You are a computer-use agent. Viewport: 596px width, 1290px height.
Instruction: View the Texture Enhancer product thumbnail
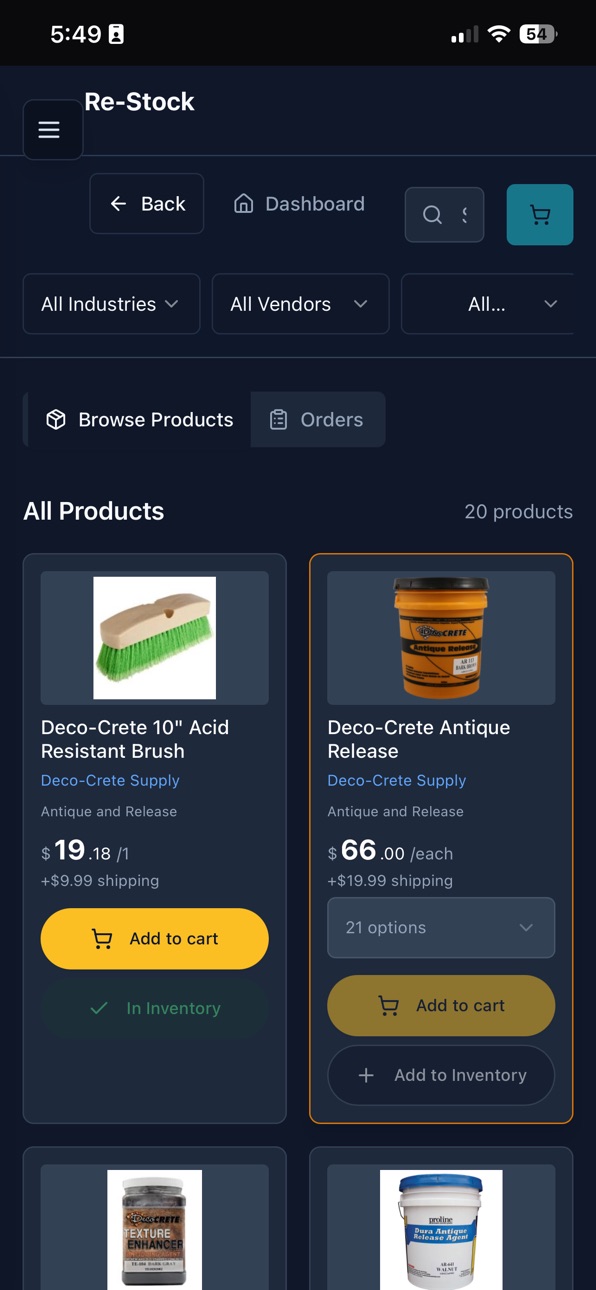[155, 1229]
